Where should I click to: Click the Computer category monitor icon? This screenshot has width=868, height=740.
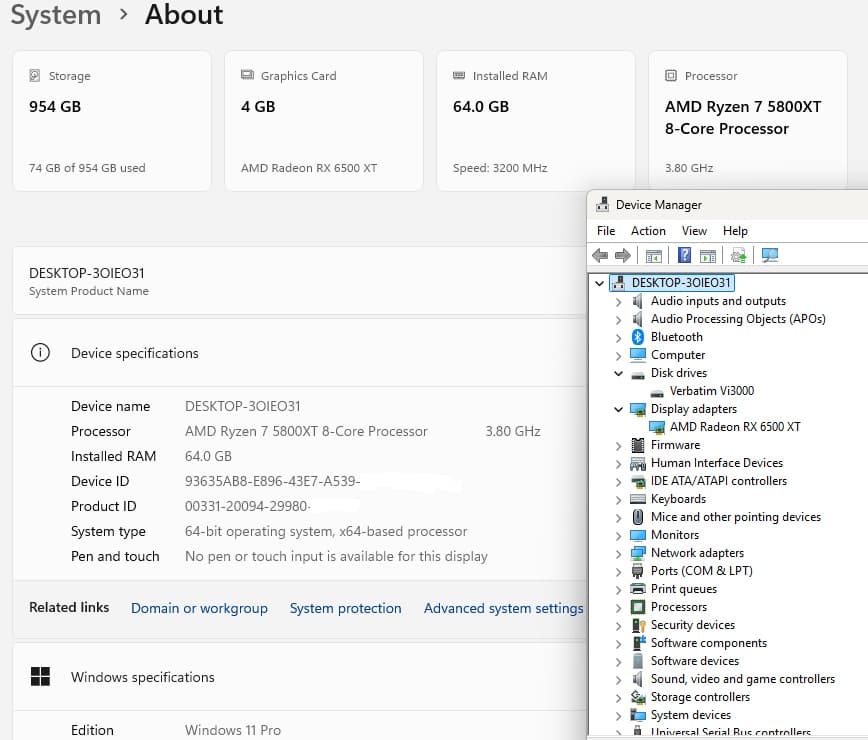[x=638, y=354]
